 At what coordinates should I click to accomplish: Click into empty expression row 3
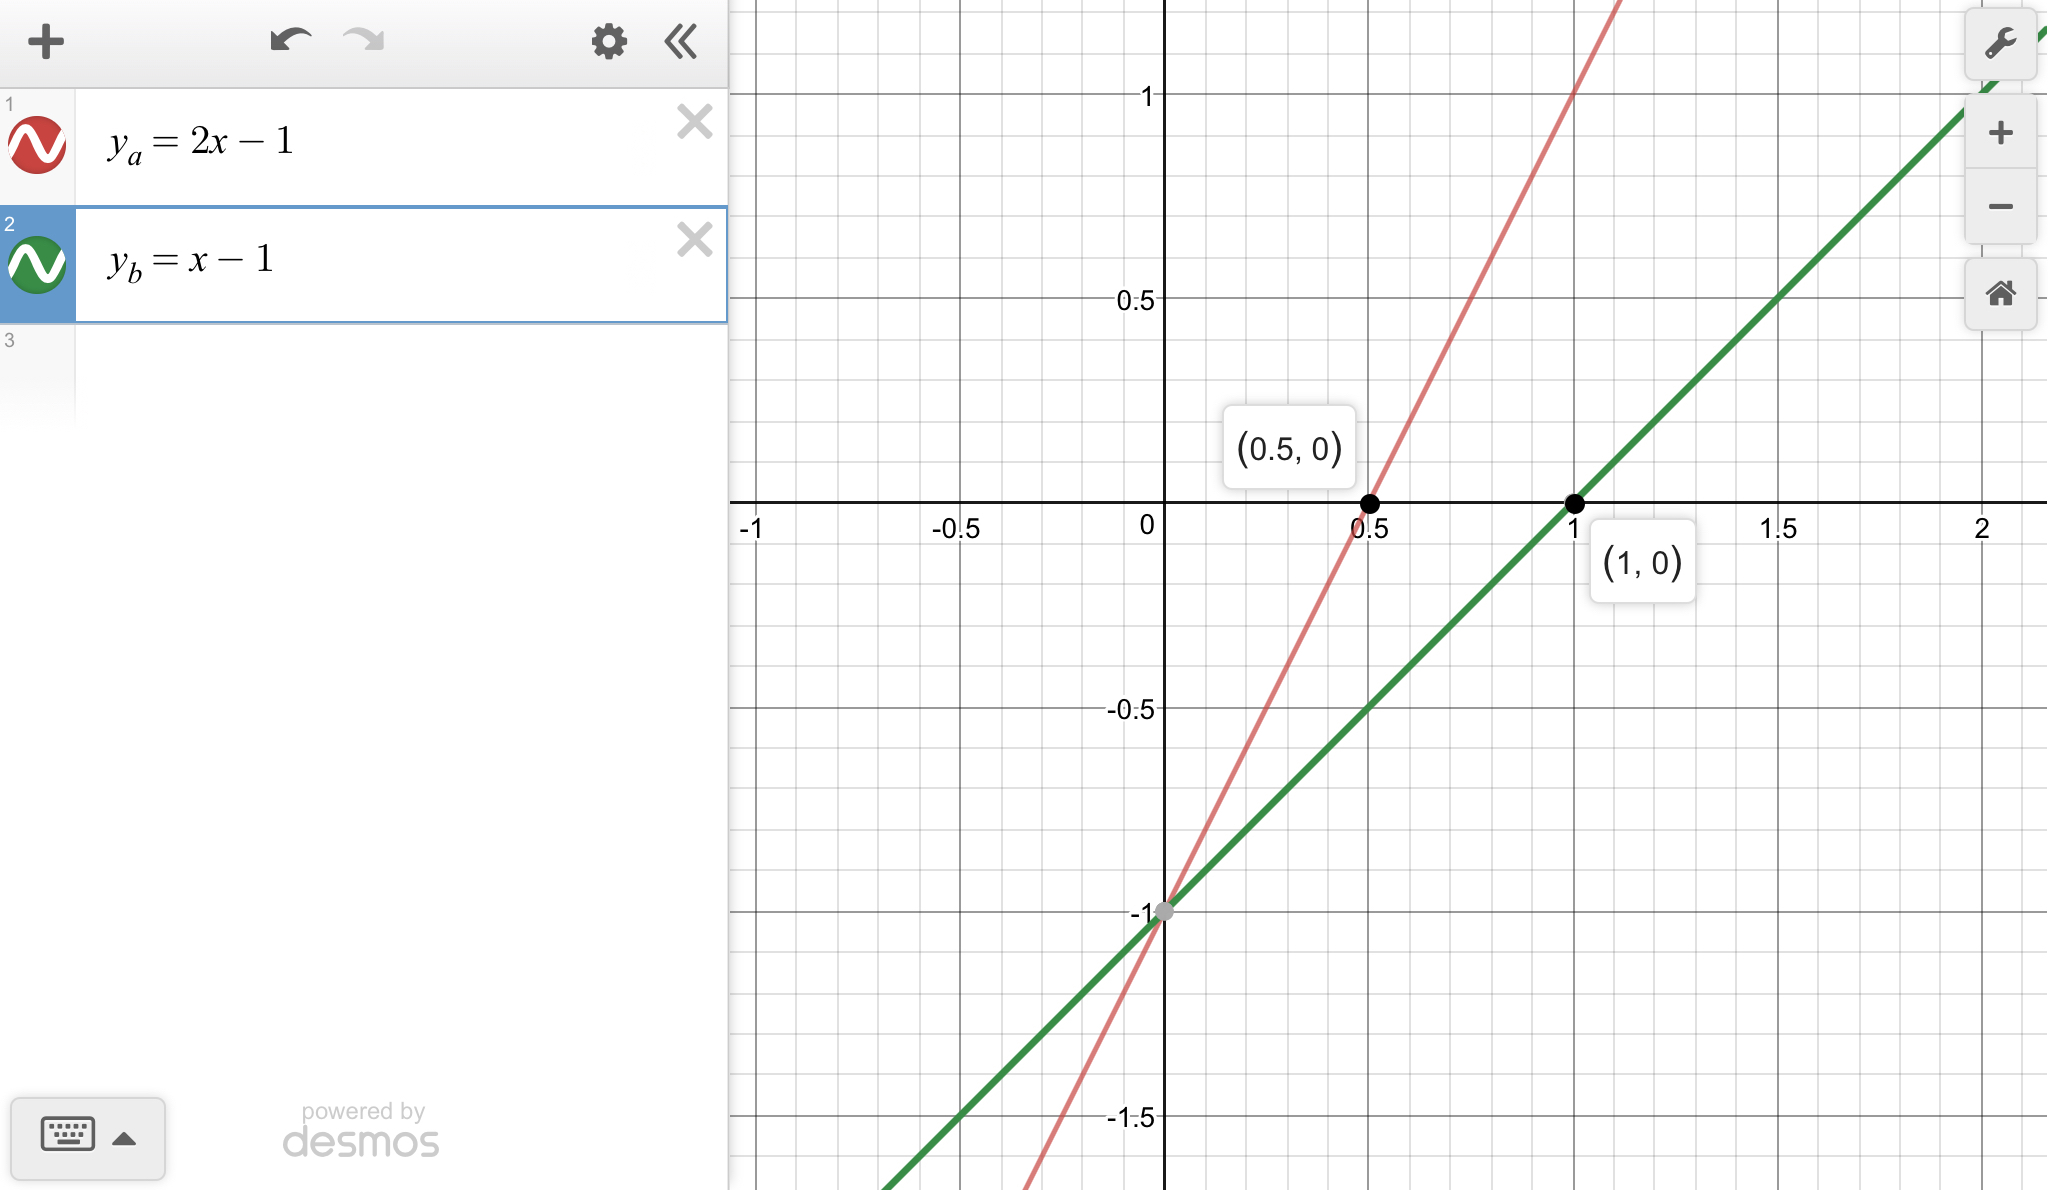400,375
